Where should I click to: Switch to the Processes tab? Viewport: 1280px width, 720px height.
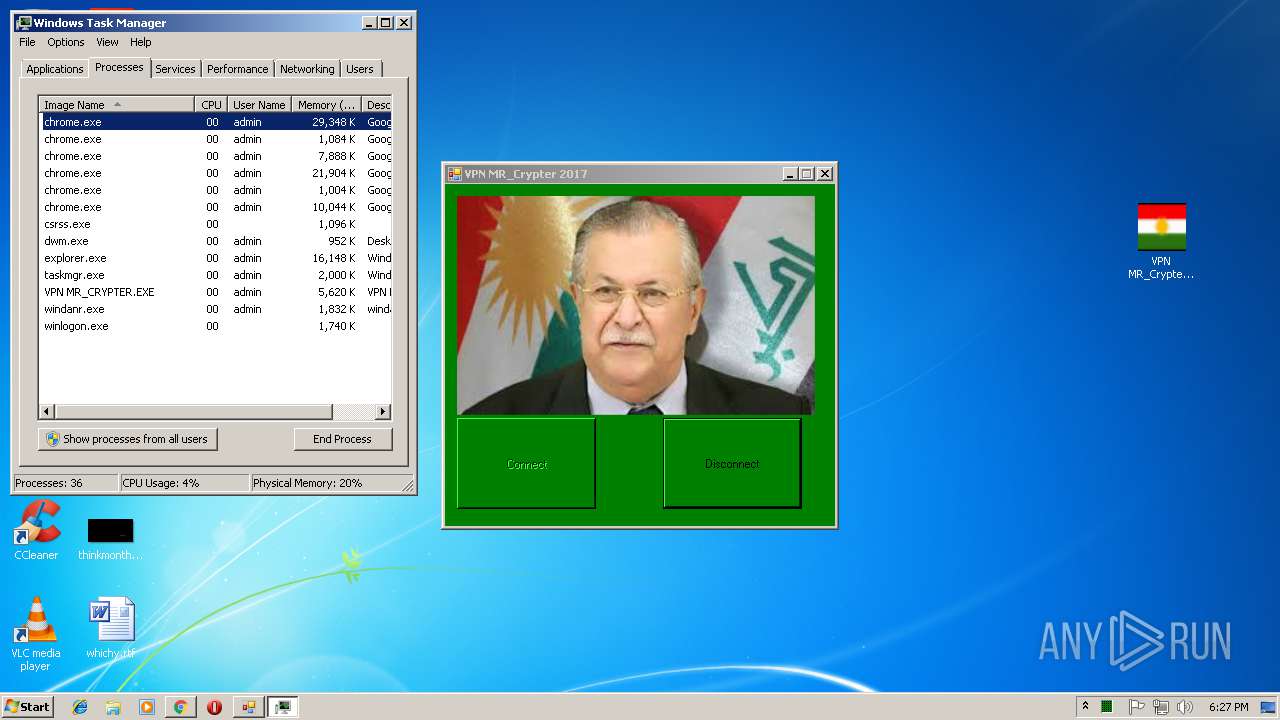[x=119, y=67]
